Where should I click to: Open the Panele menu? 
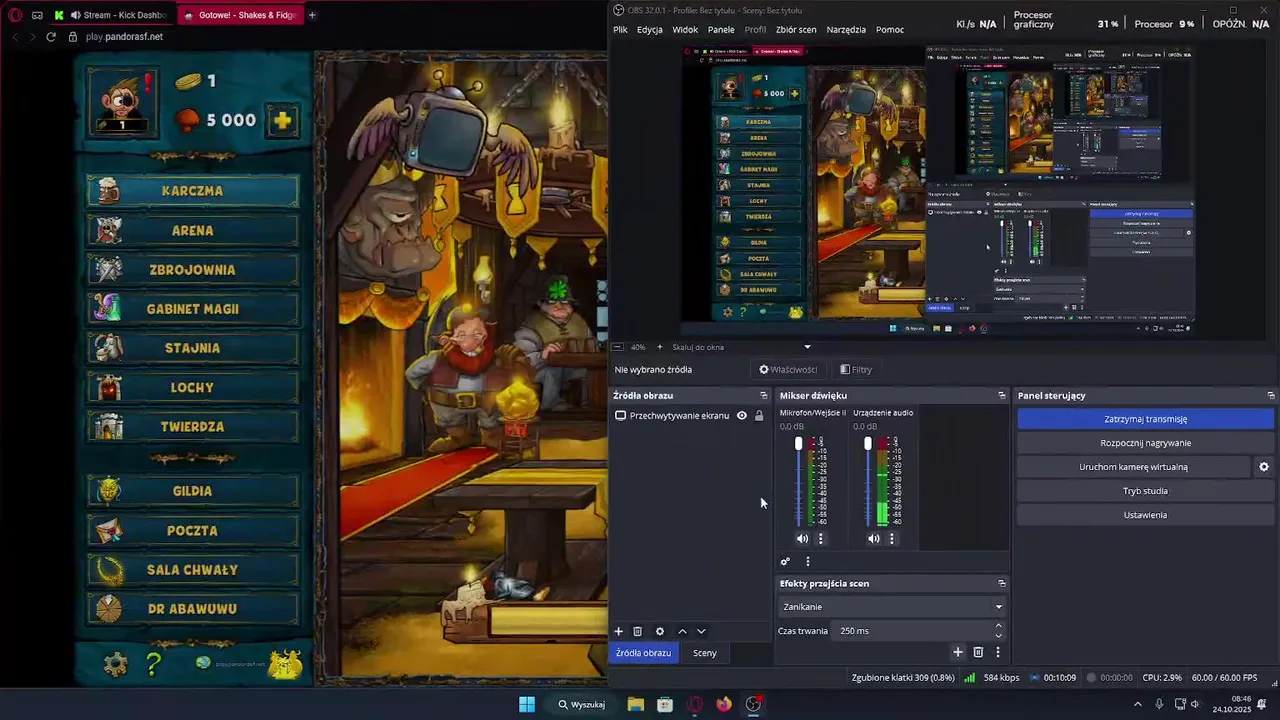[x=721, y=30]
